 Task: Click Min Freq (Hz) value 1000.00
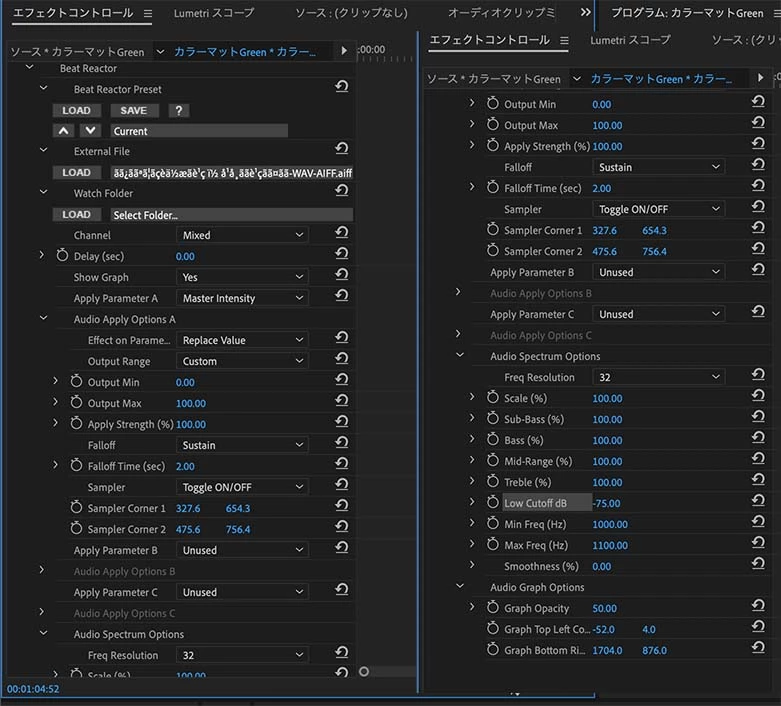[610, 524]
